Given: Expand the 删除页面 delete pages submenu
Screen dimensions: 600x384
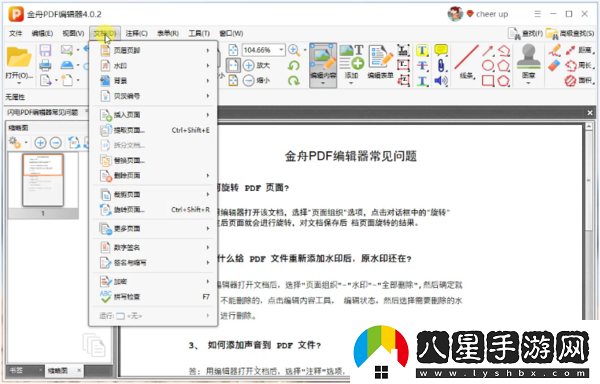Looking at the screenshot, I should (153, 176).
